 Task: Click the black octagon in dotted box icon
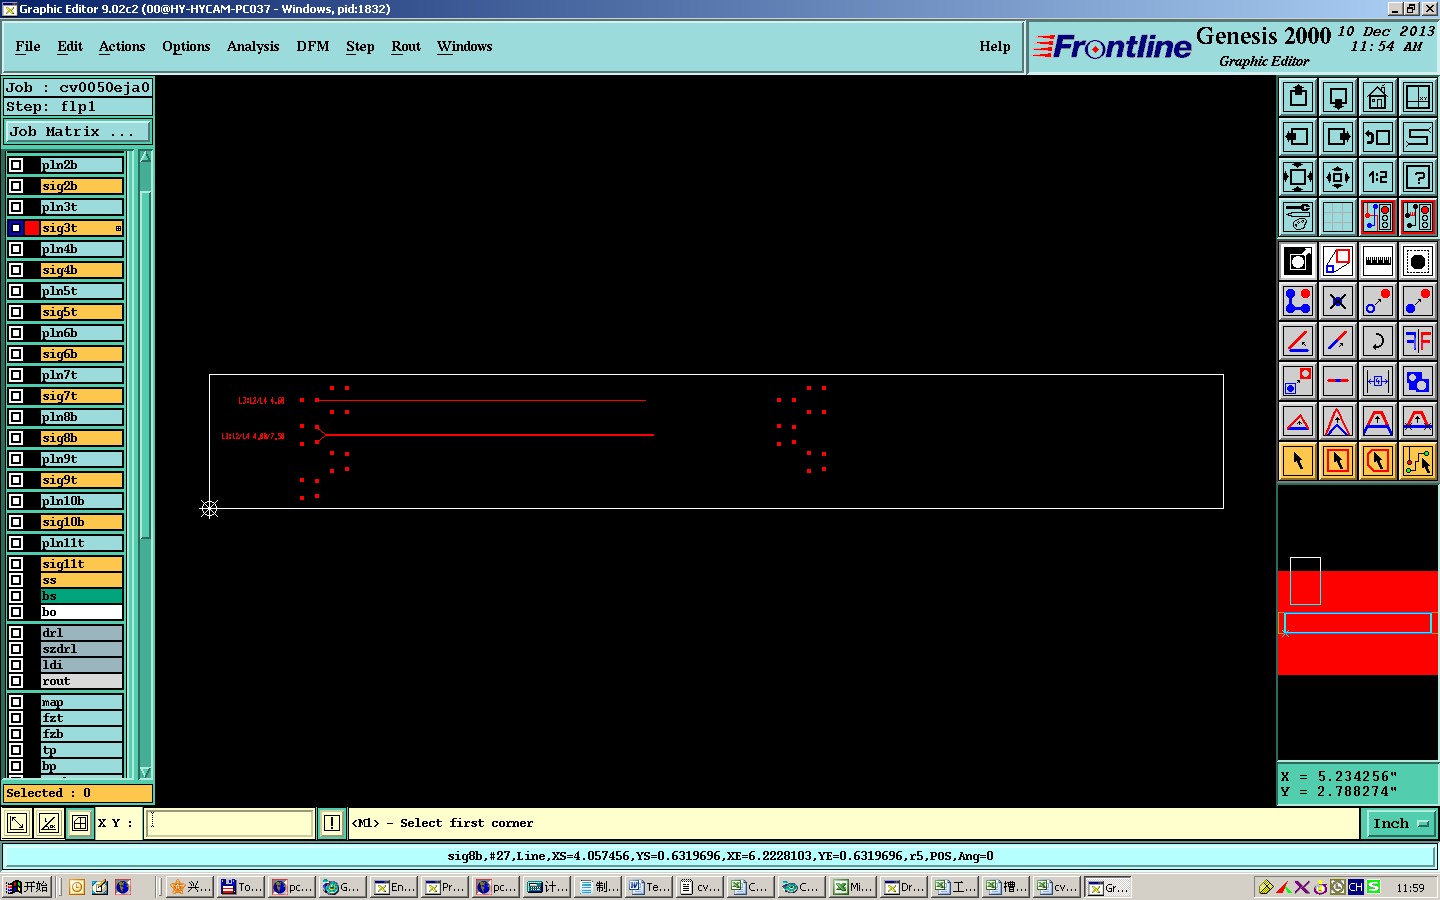click(1417, 262)
